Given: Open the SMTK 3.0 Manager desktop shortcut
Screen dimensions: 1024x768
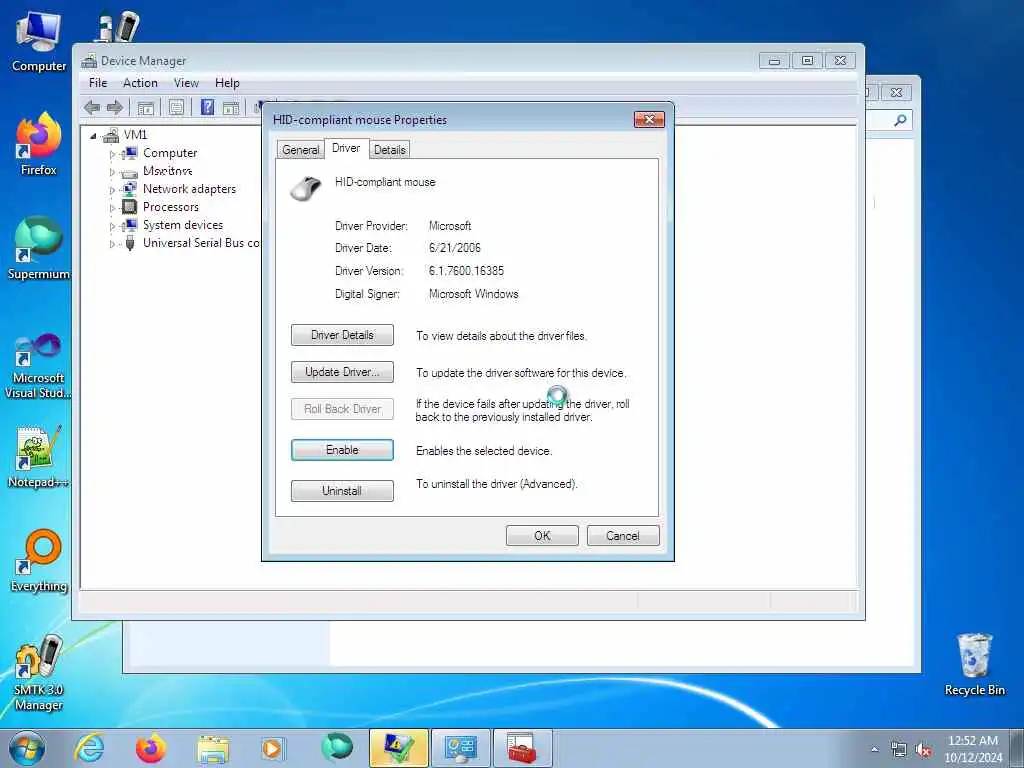Looking at the screenshot, I should 39,673.
